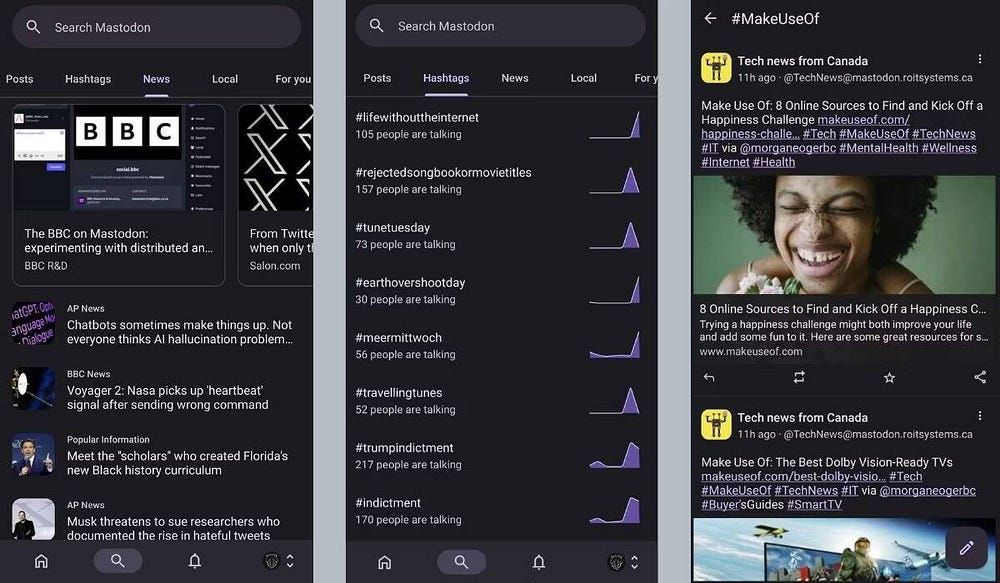Boost the Happiness Challenge post

point(799,378)
